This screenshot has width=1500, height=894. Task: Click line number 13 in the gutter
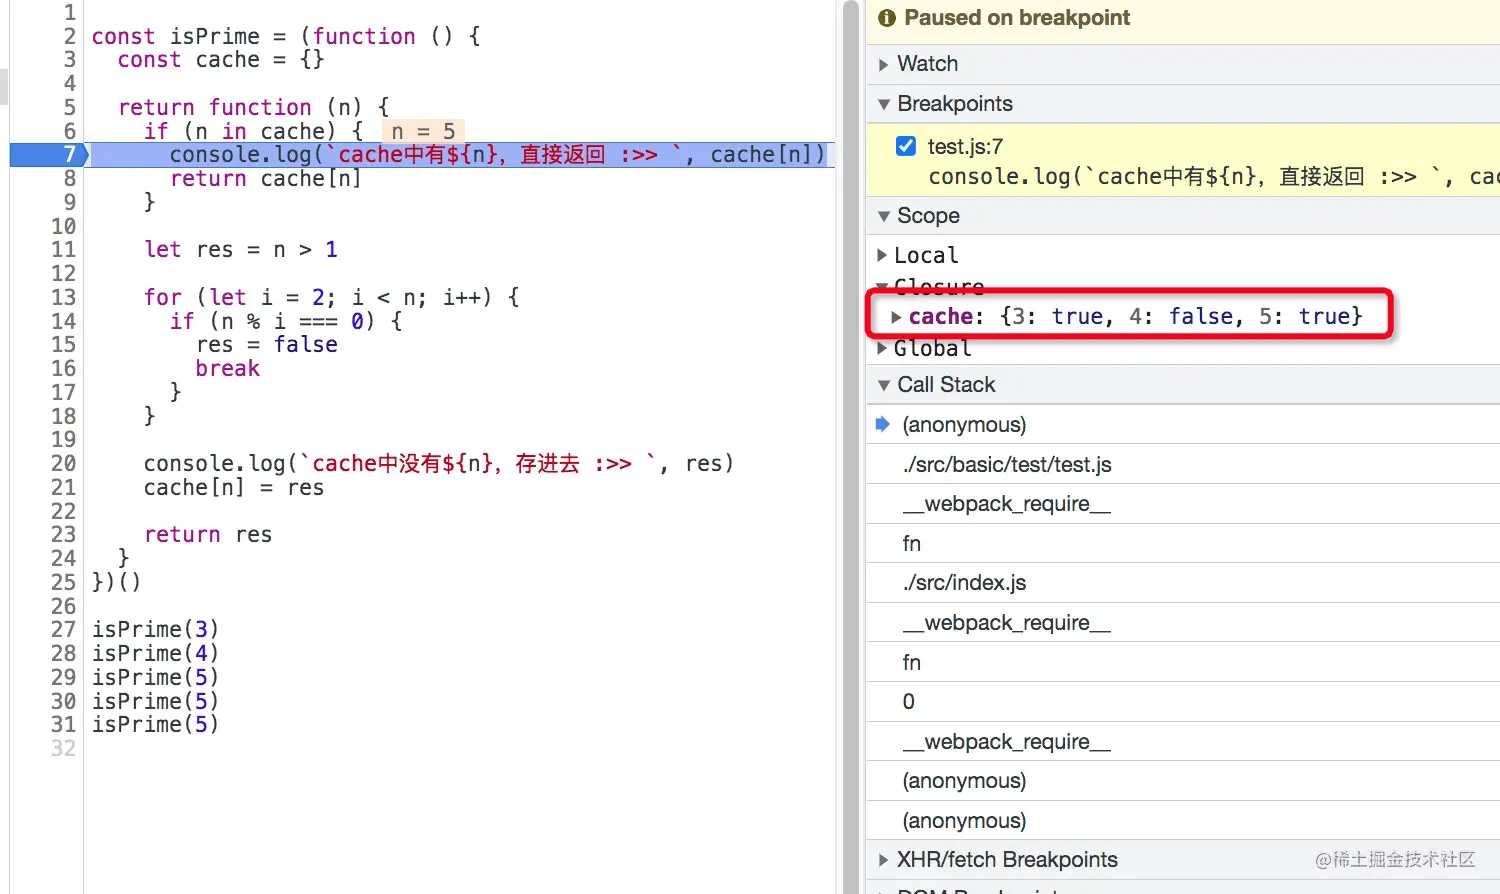pos(63,297)
